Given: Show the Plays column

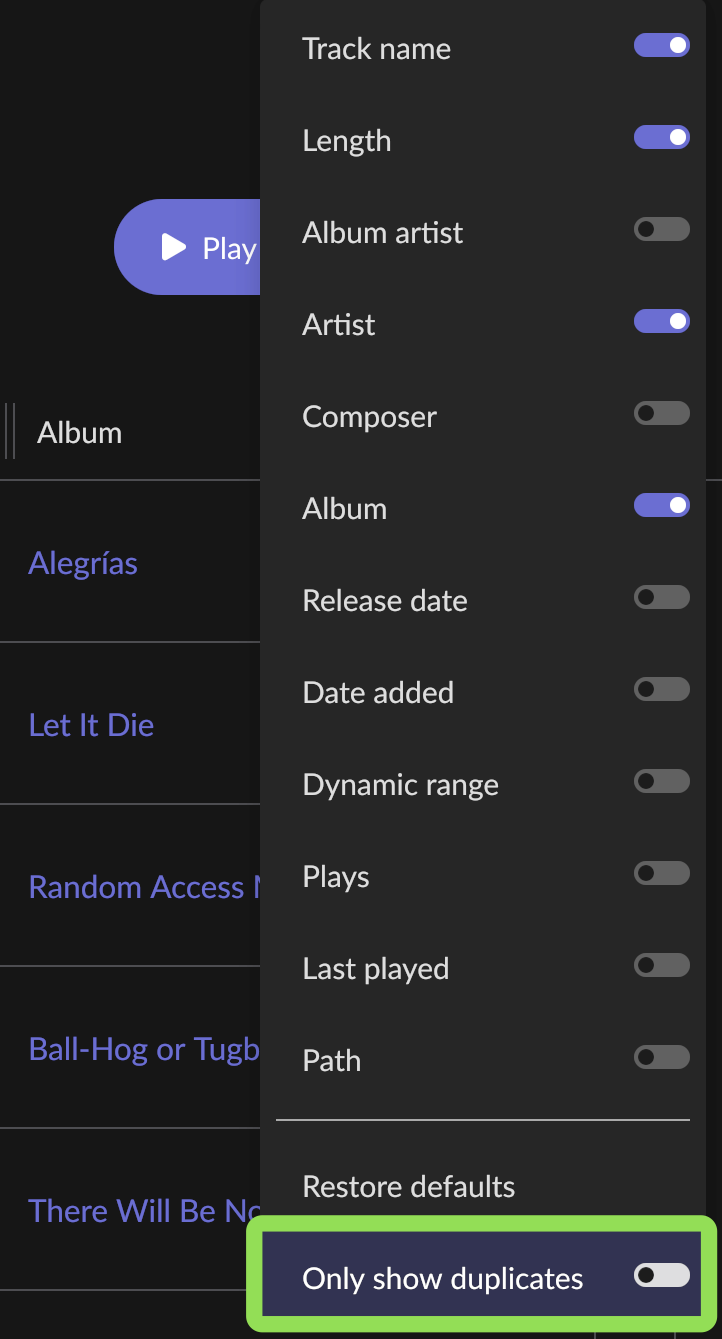Looking at the screenshot, I should coord(661,874).
